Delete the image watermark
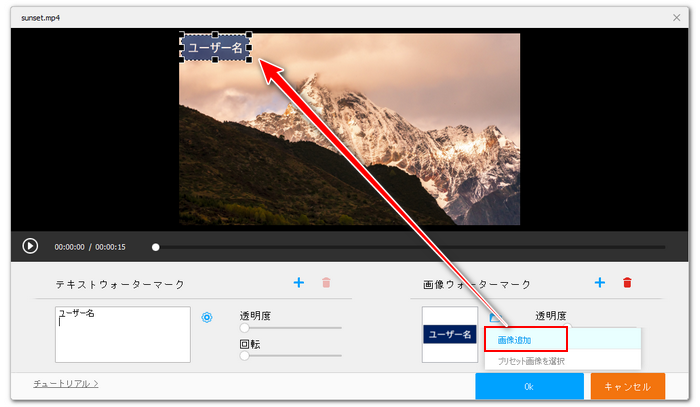This screenshot has height=407, width=700. 627,282
